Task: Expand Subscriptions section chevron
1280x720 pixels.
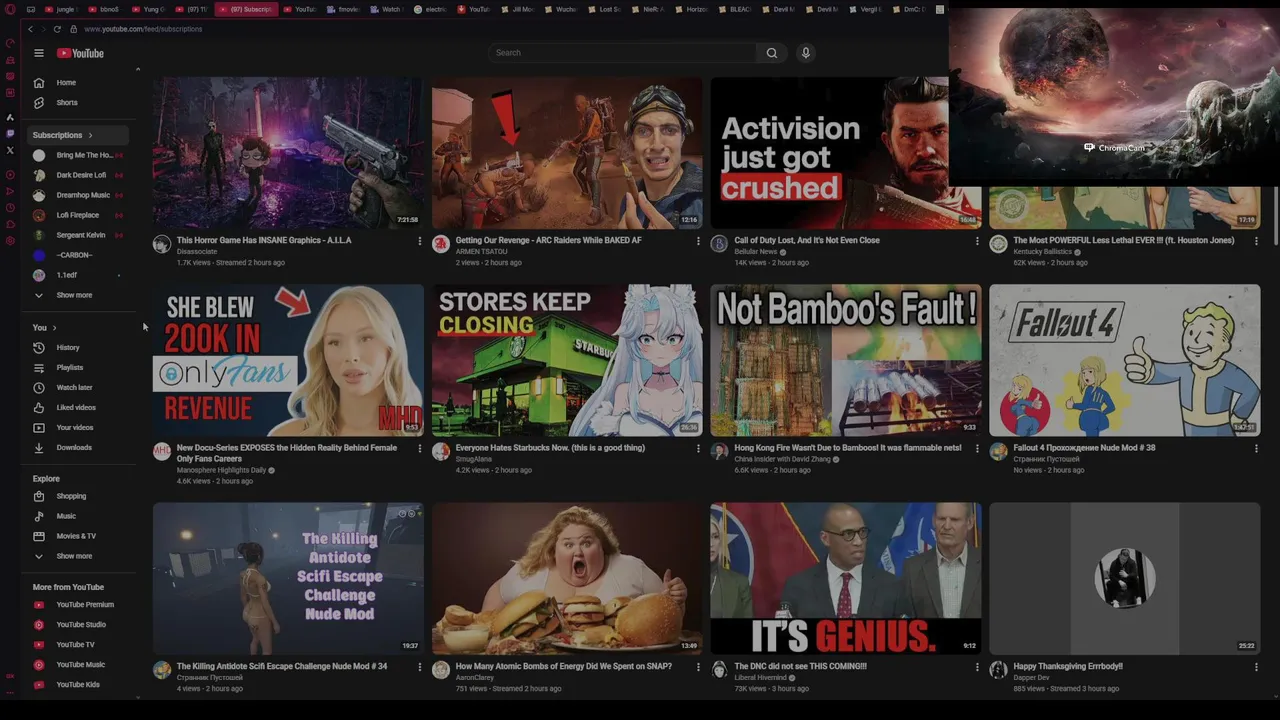Action: [x=90, y=135]
